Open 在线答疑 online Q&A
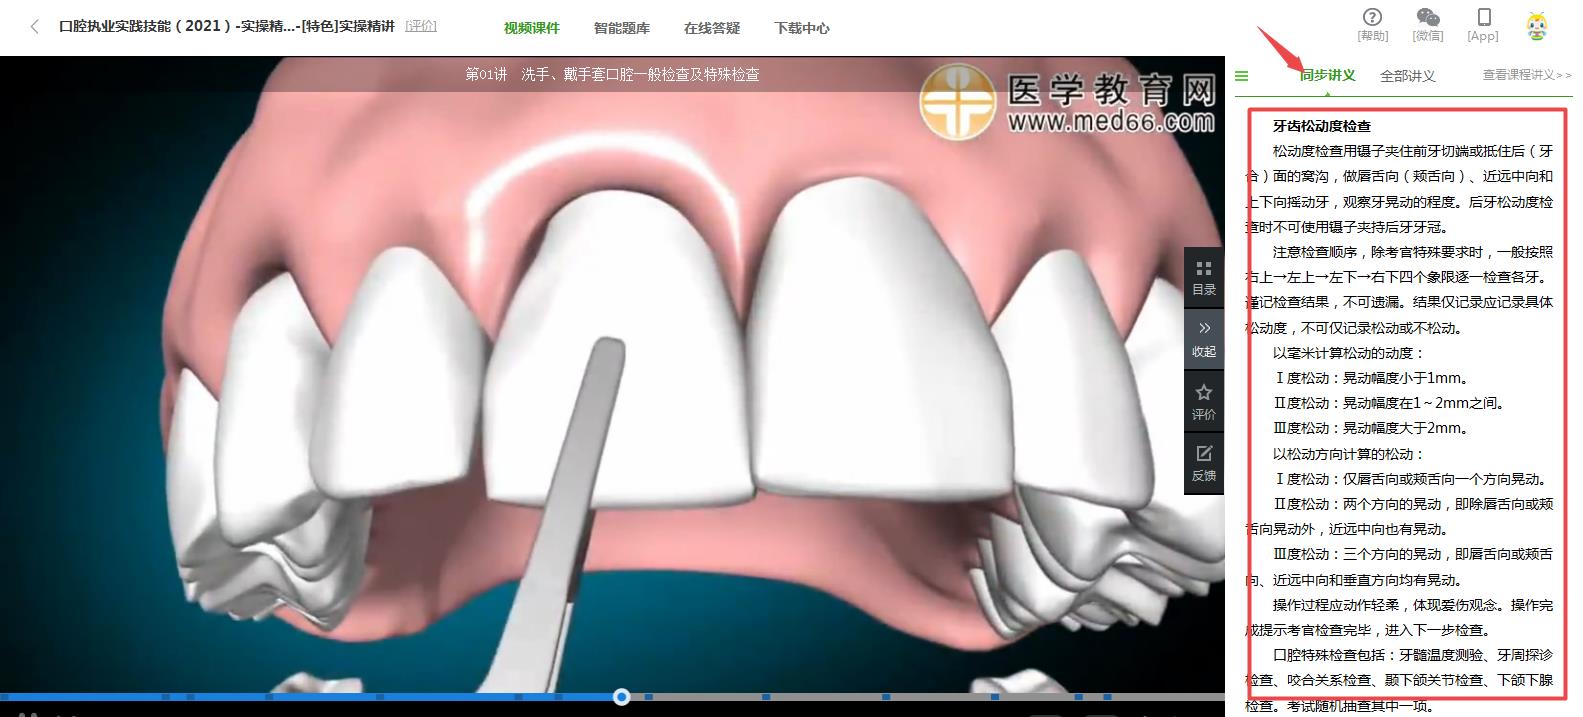The height and width of the screenshot is (717, 1583). 711,28
